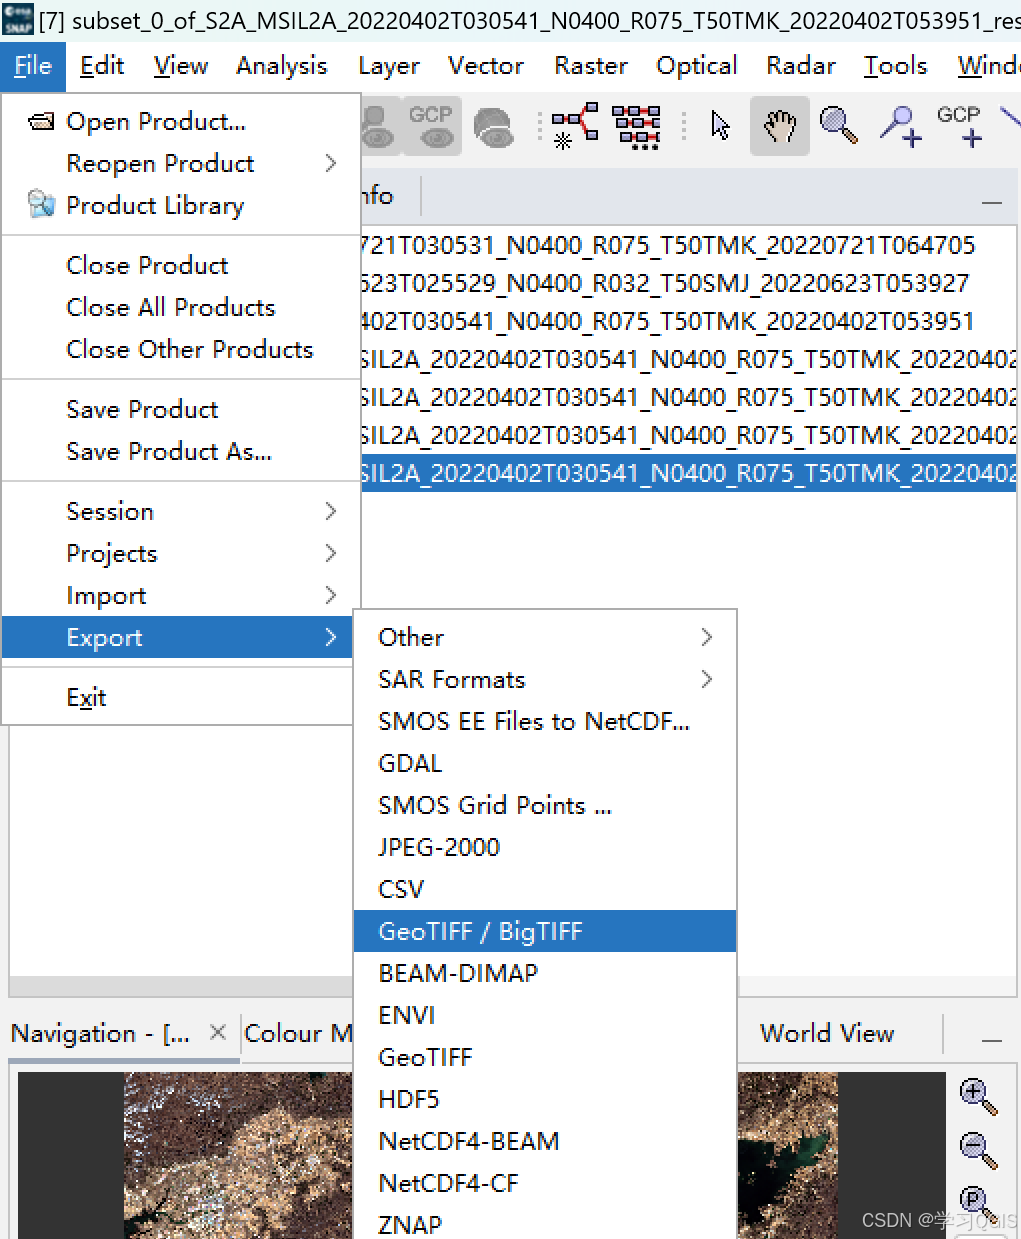Image resolution: width=1021 pixels, height=1239 pixels.
Task: Expand the SAR Formats submenu
Action: pos(545,679)
